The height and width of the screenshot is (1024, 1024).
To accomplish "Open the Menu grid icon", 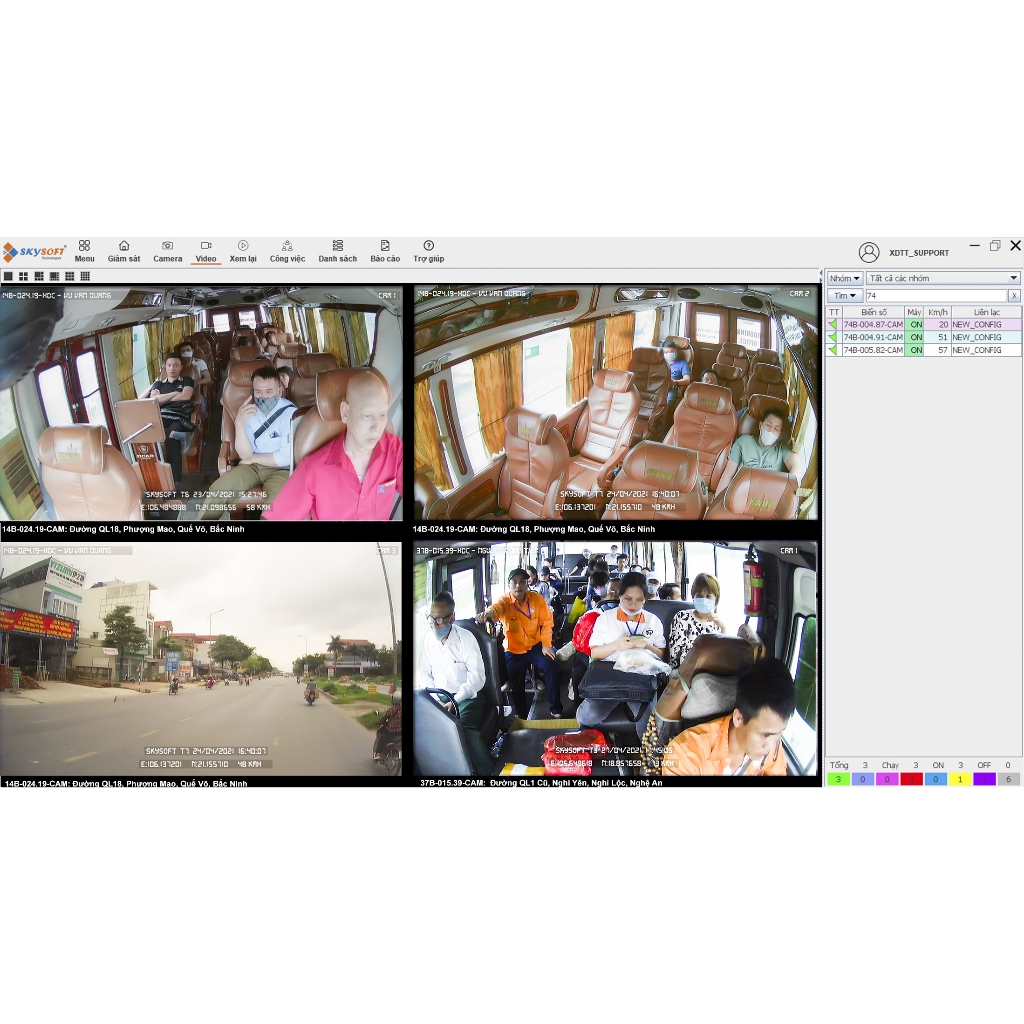I will (x=84, y=250).
